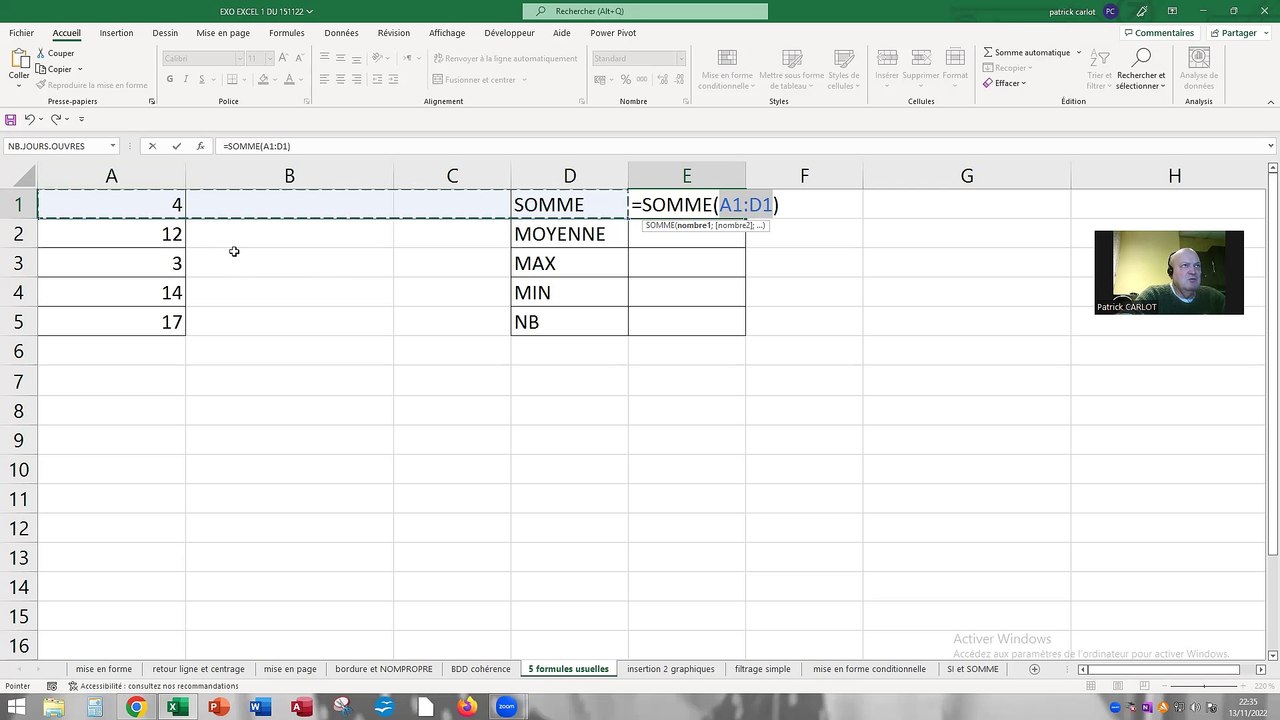Open sheet tab insertion 2 graphiques
This screenshot has width=1280, height=720.
[671, 669]
